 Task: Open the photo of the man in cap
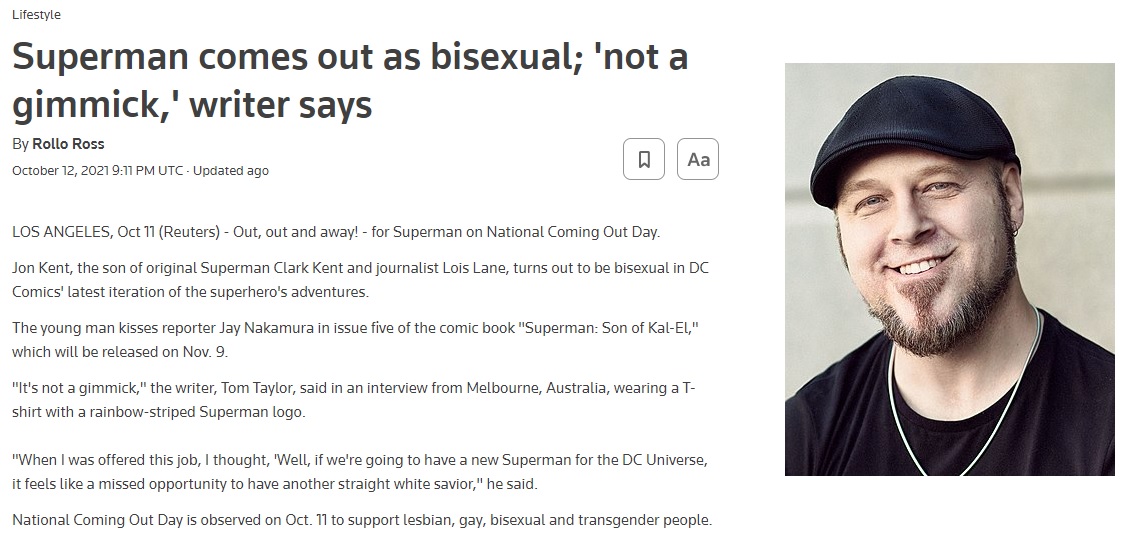click(950, 269)
